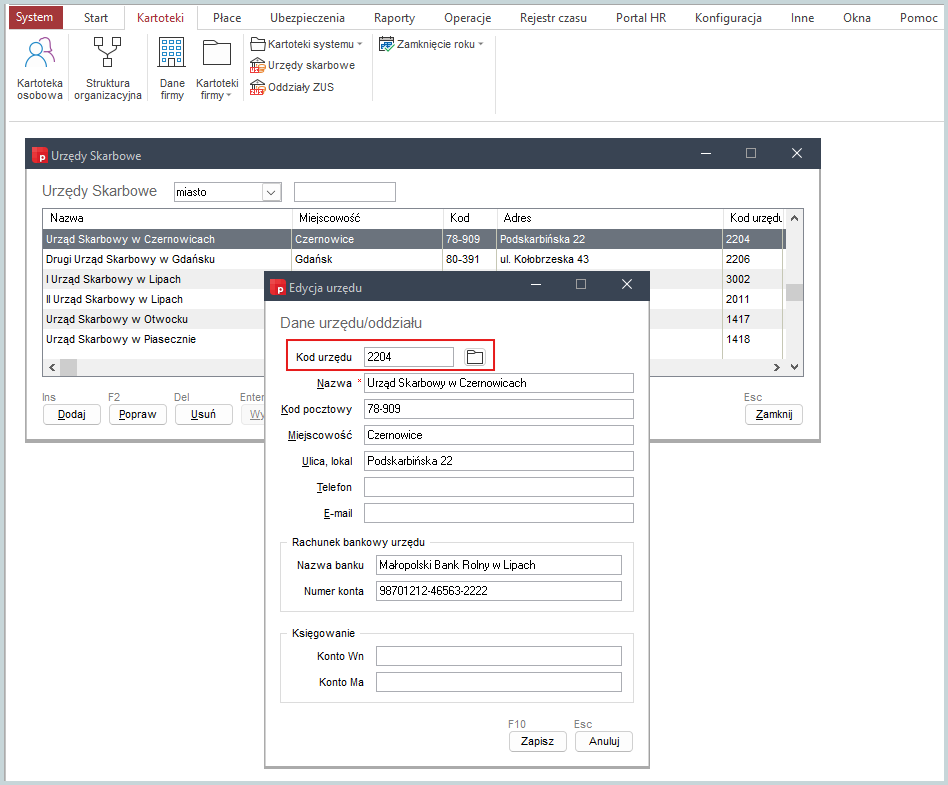Click Anuluj in Edycja urzędu dialog

[x=604, y=742]
